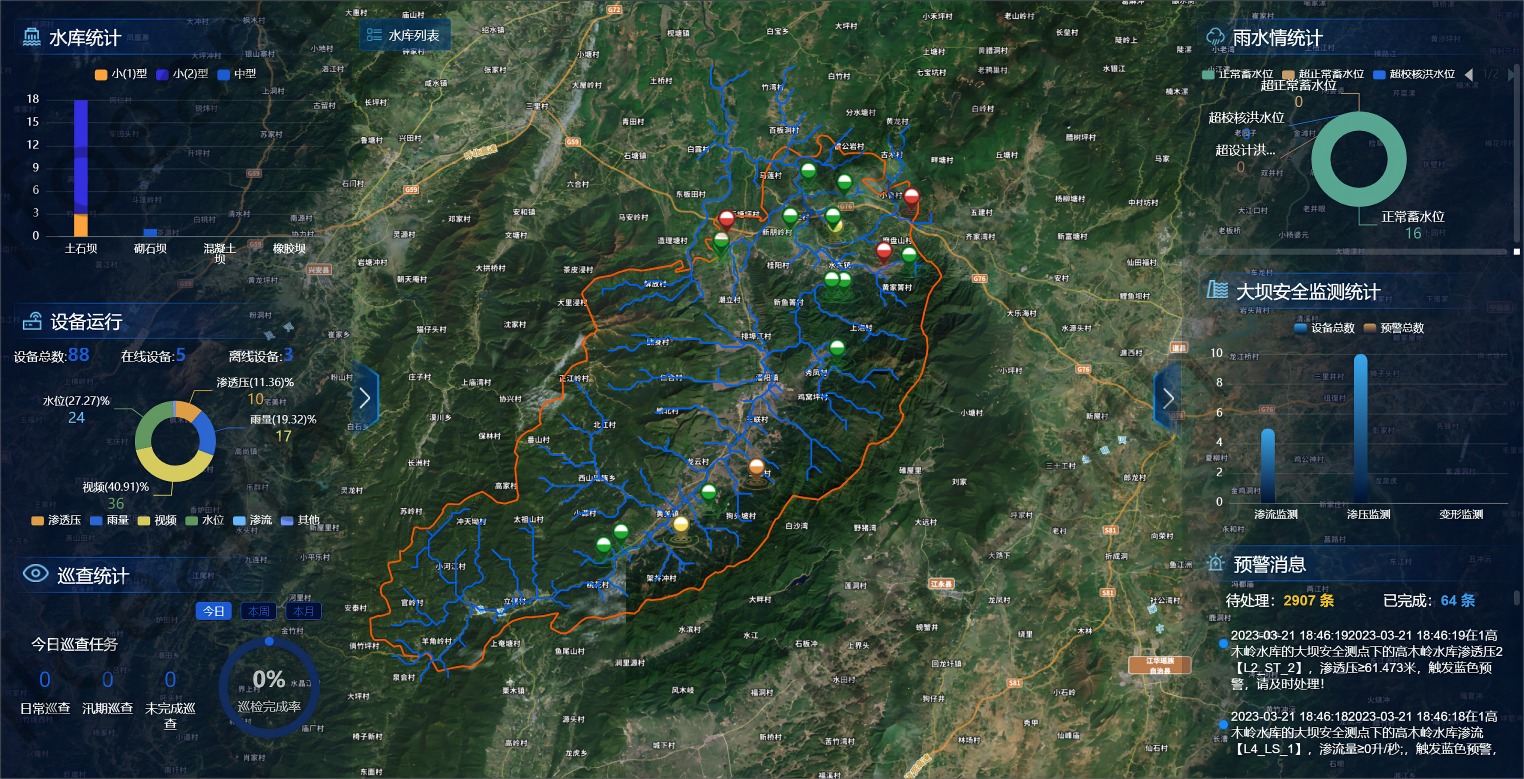Collapse the left panel with chevron arrow

click(x=365, y=398)
